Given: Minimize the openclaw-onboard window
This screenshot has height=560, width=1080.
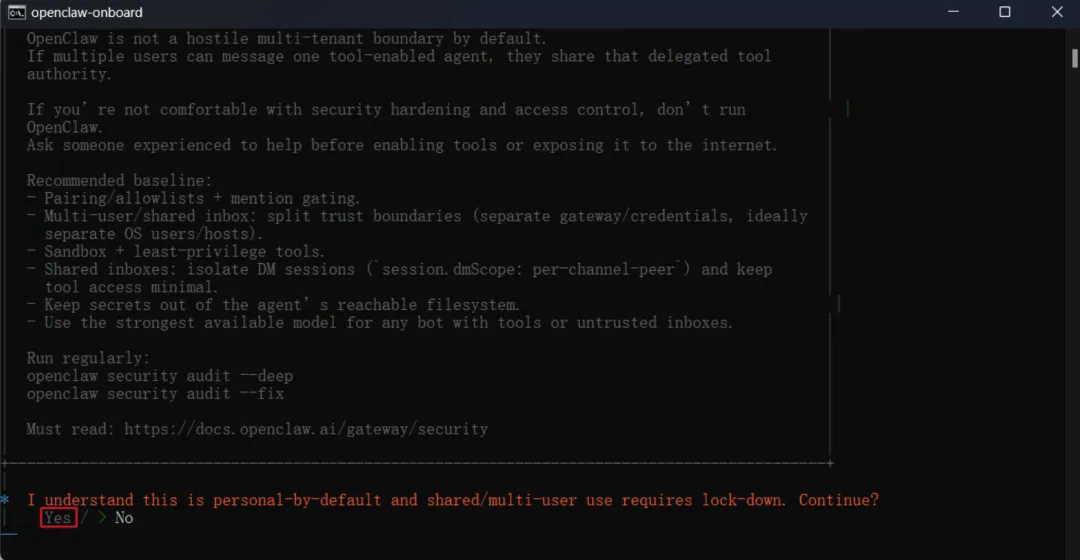Looking at the screenshot, I should [953, 12].
